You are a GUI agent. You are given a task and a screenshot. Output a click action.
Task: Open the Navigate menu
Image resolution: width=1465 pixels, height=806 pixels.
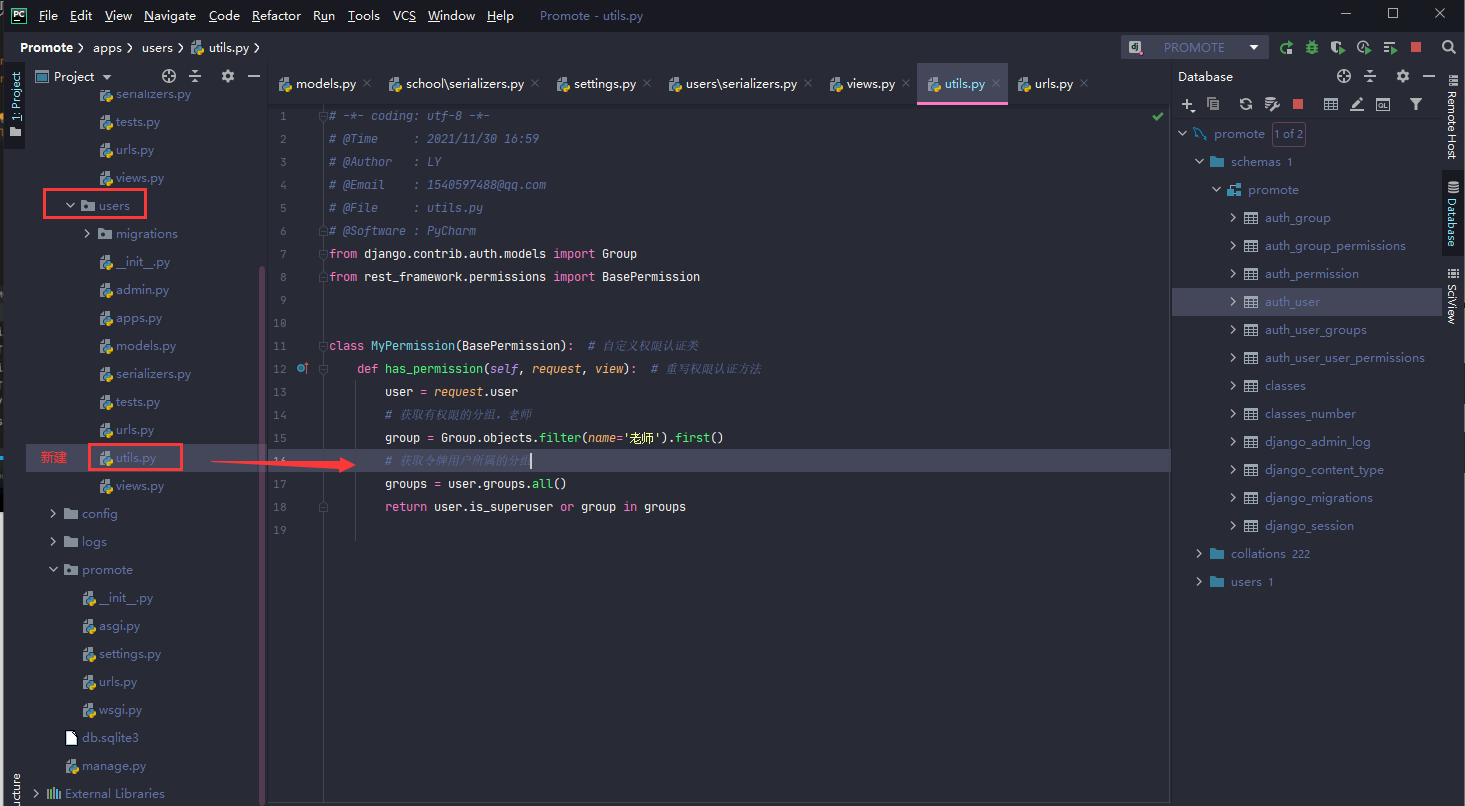pyautogui.click(x=170, y=16)
